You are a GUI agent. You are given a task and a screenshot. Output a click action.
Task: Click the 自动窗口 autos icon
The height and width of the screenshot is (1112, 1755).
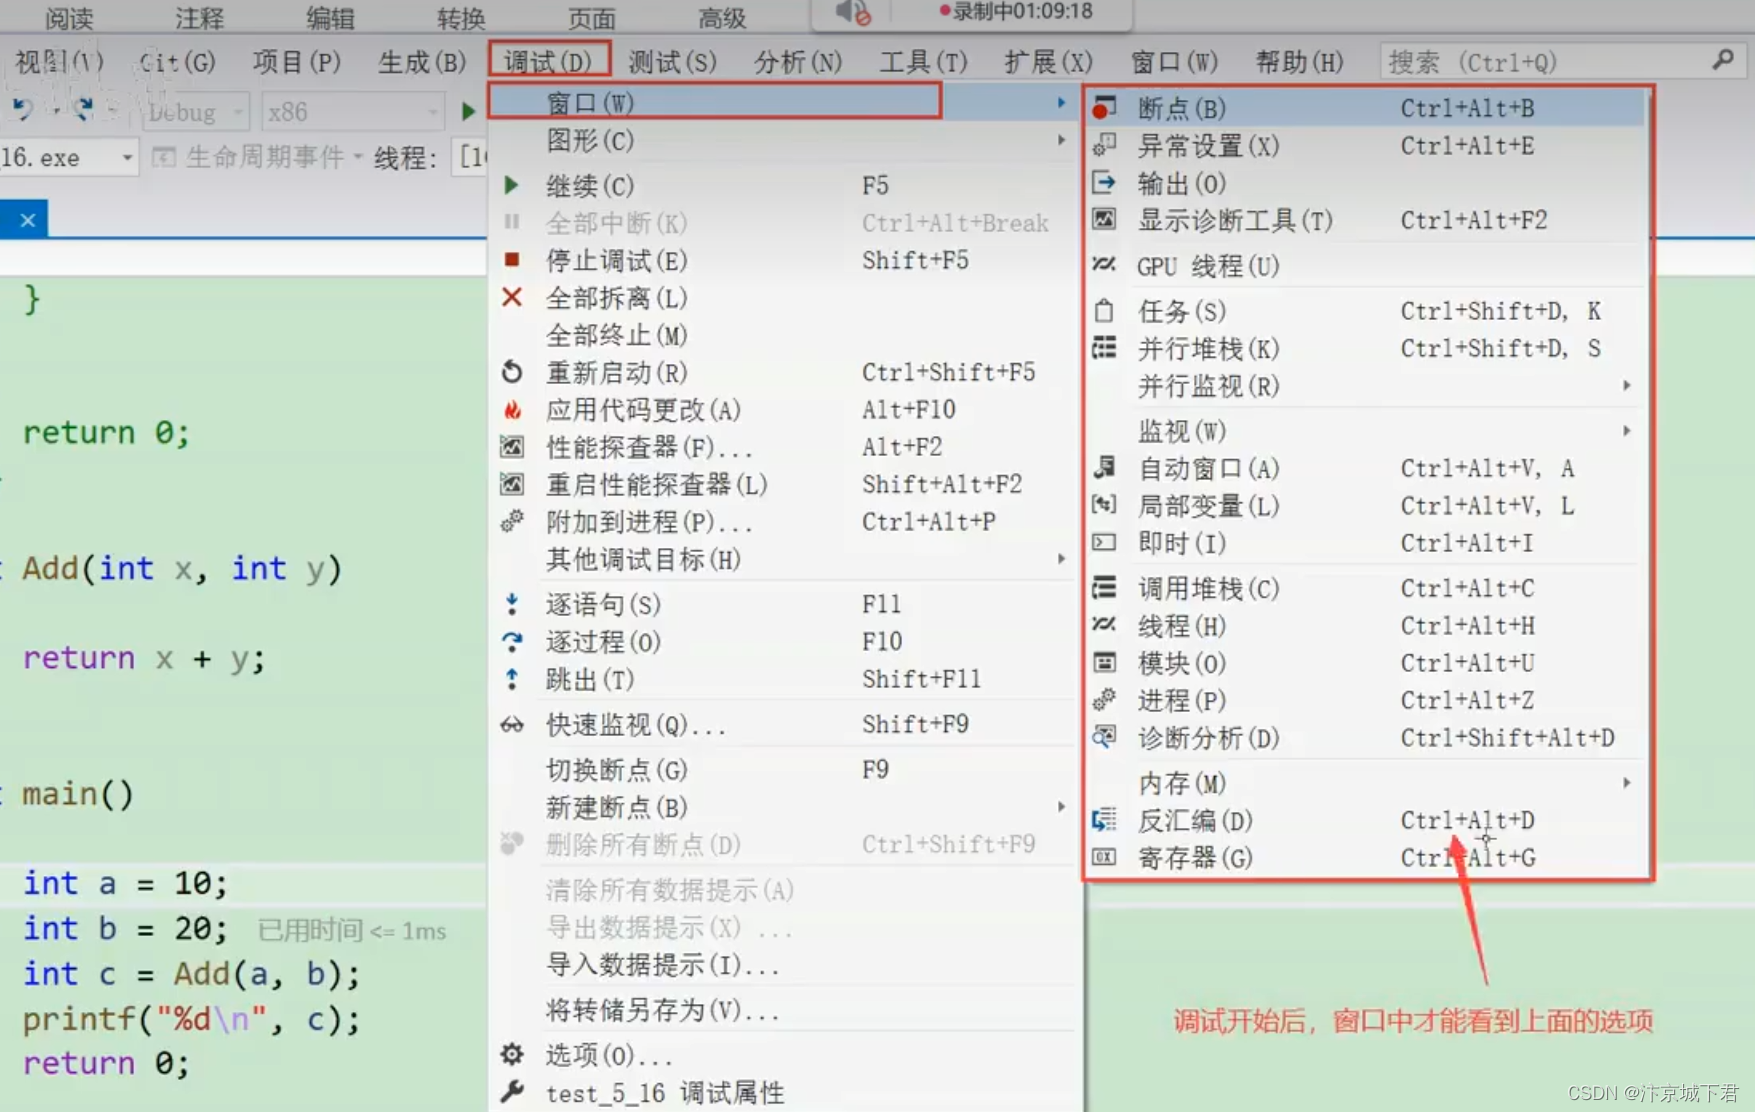[x=1104, y=467]
